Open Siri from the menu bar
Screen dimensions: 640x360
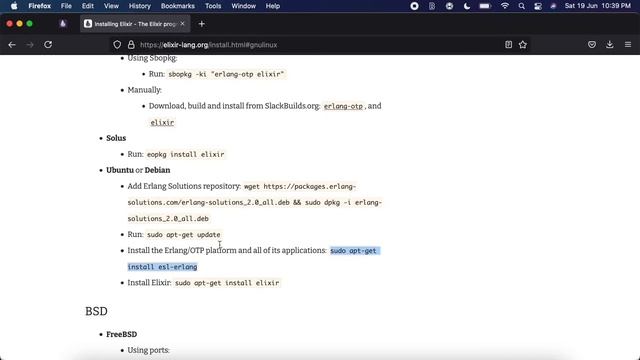pos(553,6)
